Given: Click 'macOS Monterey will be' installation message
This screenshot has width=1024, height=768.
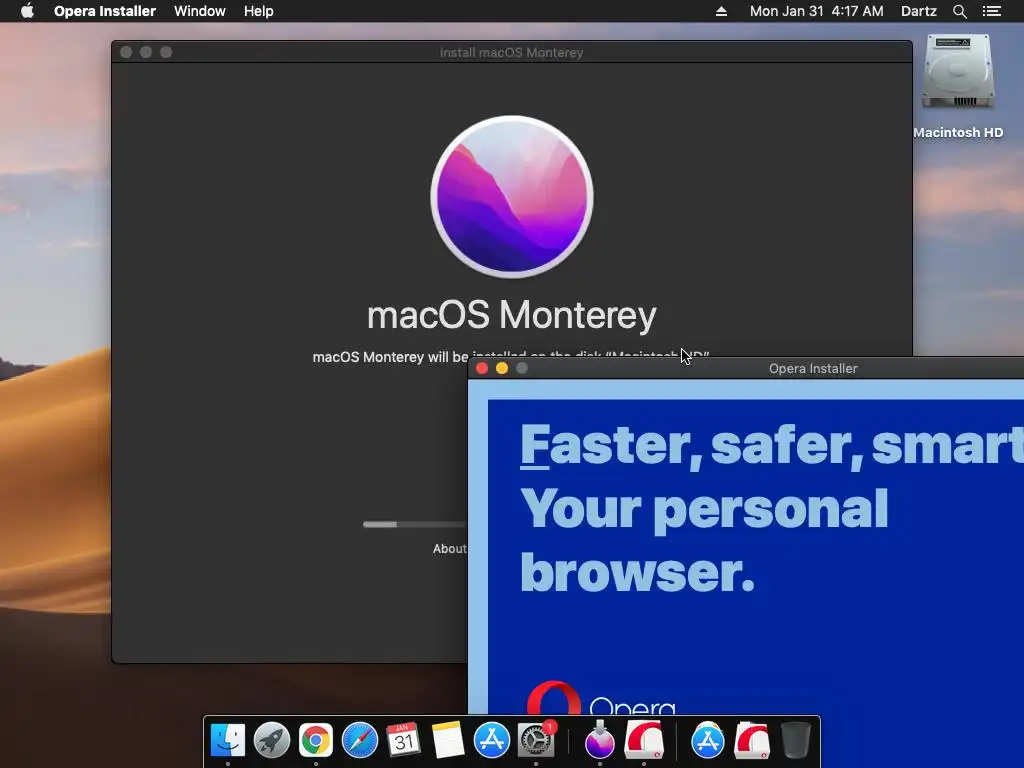Looking at the screenshot, I should tap(392, 357).
